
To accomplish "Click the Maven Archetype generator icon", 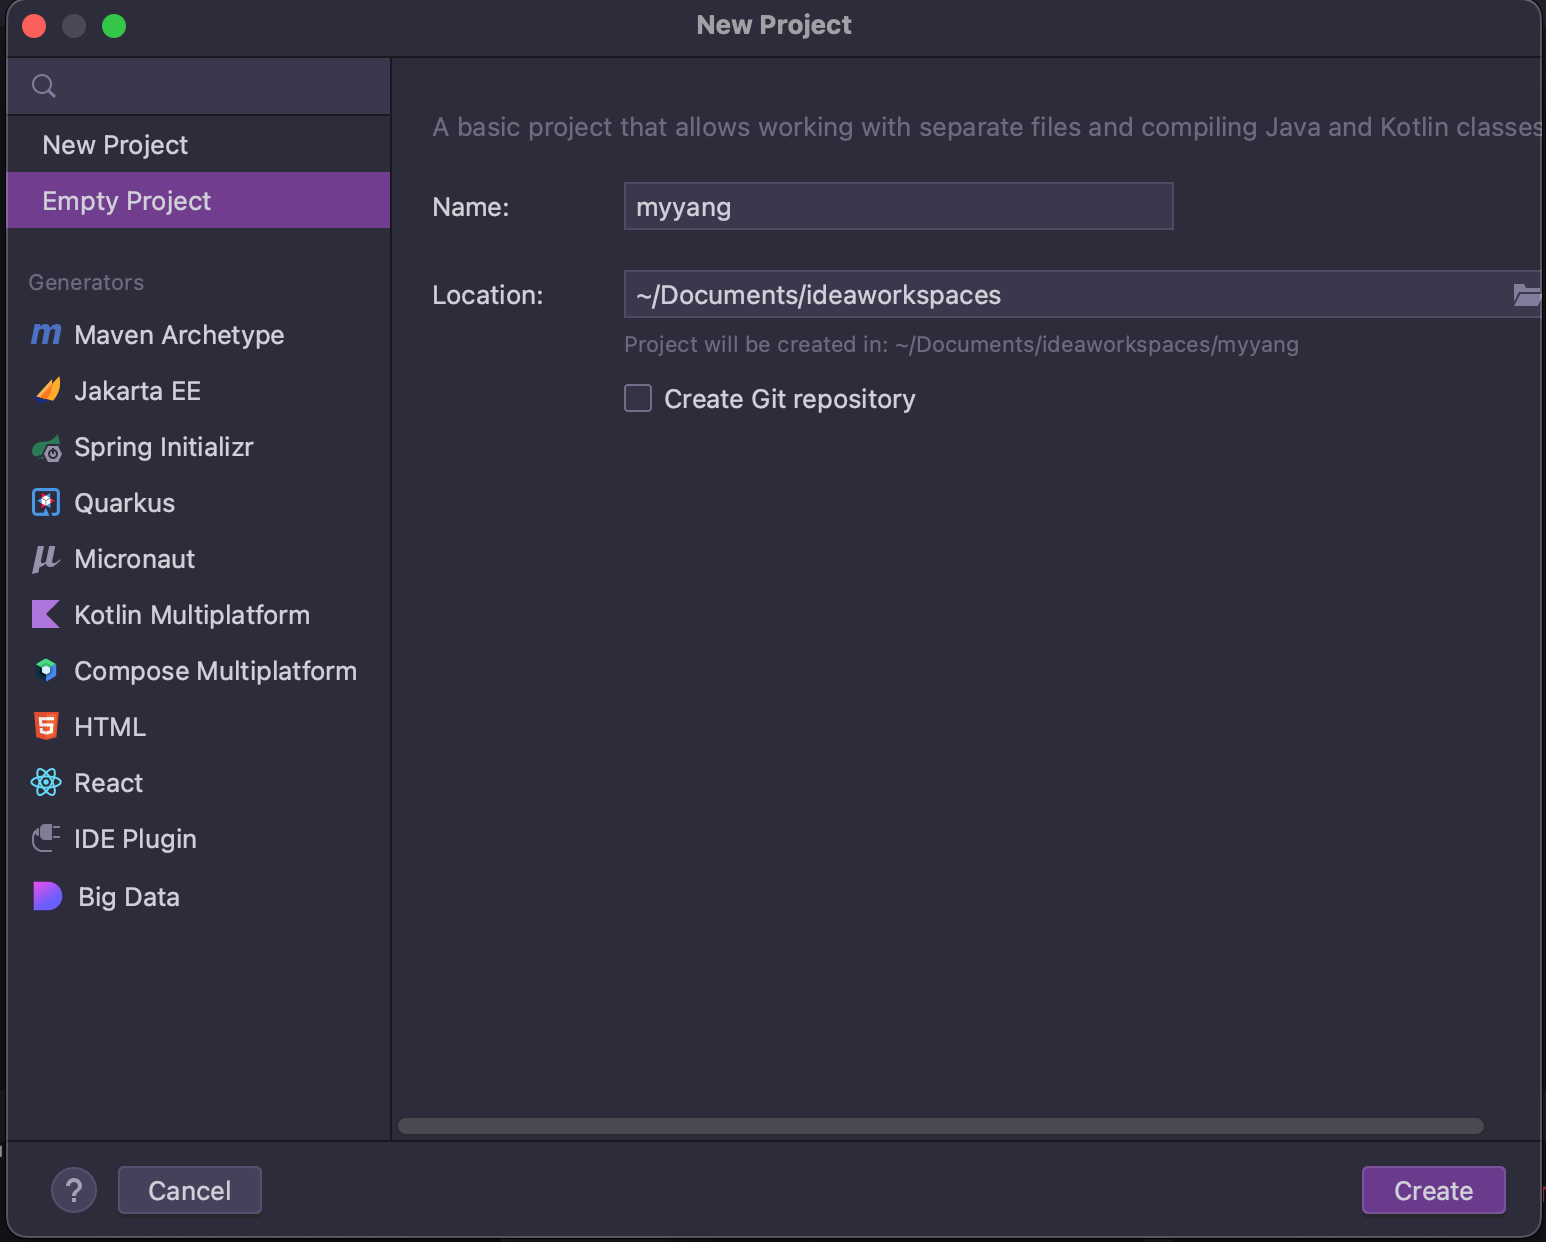I will pyautogui.click(x=46, y=334).
